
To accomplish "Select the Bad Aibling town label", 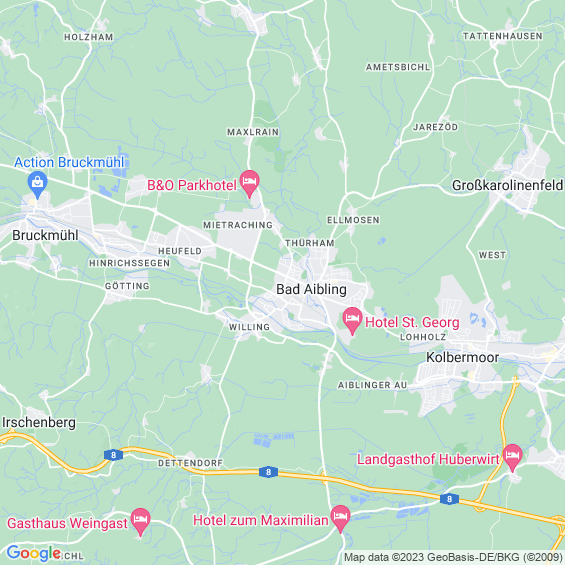I will point(311,289).
